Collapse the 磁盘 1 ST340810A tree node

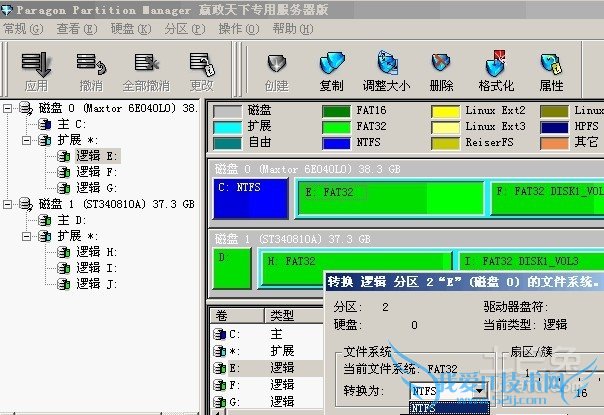pyautogui.click(x=7, y=204)
